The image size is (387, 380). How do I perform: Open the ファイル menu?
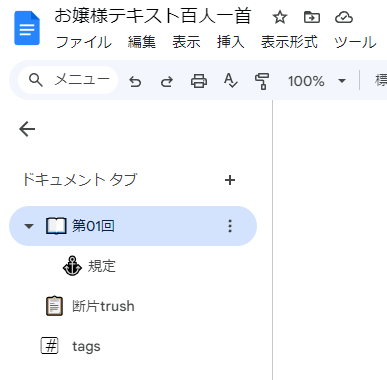click(x=84, y=42)
